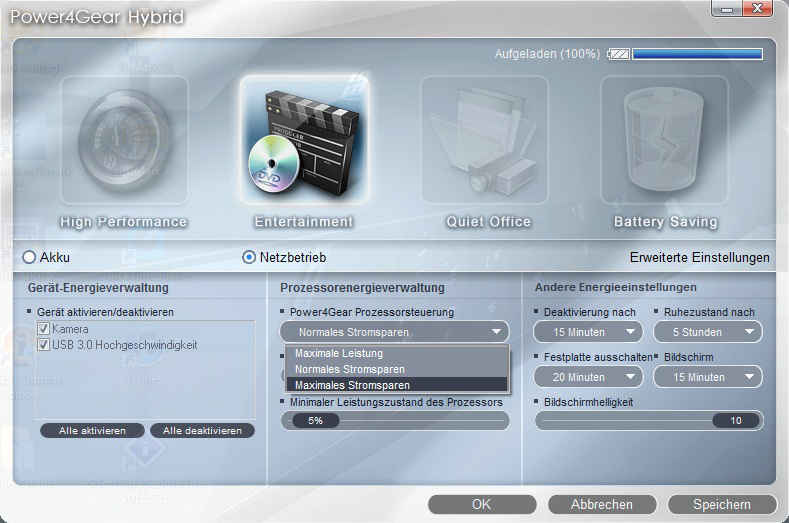Click the Gerät-Energieverwaltung heading
Screen dimensions: 789x523
pos(98,288)
